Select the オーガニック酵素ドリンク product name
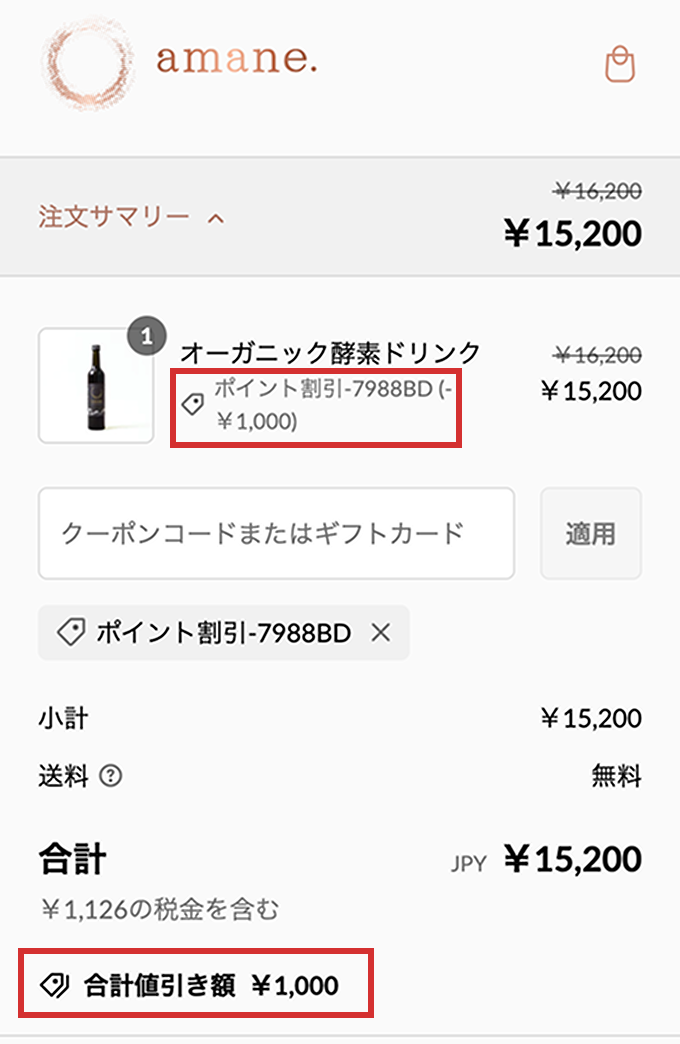680x1044 pixels. 331,353
